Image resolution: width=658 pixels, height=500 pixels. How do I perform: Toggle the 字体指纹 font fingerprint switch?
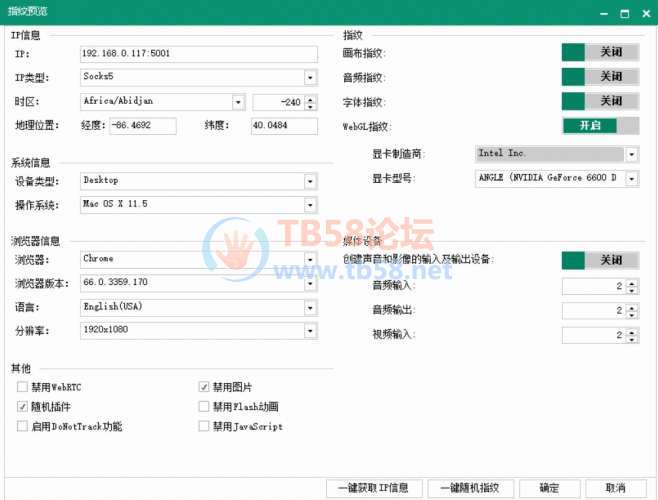tap(601, 101)
